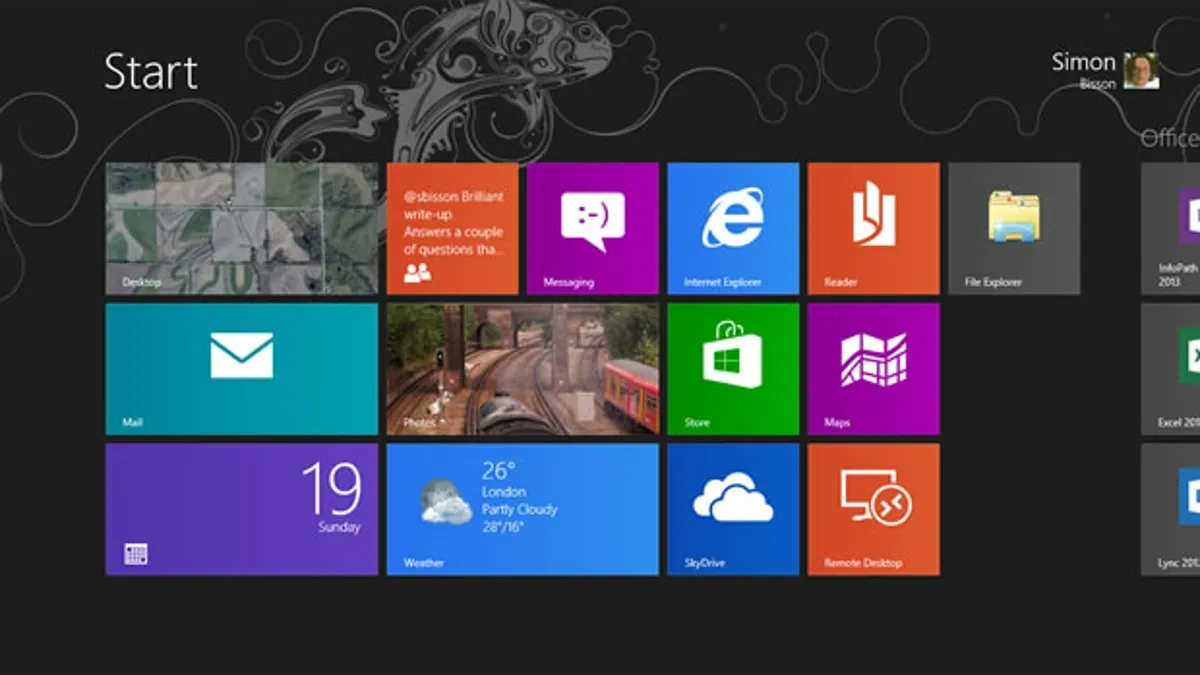Open the Desktop tile
The image size is (1200, 675).
[x=242, y=229]
